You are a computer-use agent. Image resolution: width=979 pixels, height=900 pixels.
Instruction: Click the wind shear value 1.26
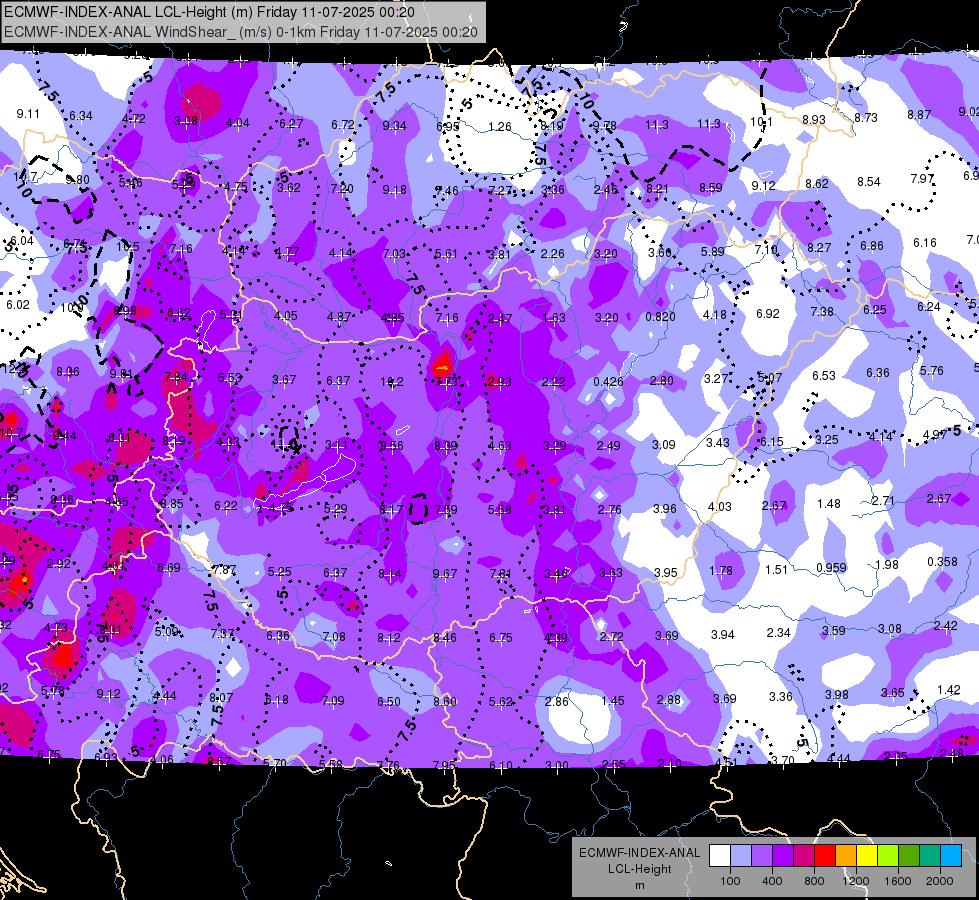coord(499,127)
